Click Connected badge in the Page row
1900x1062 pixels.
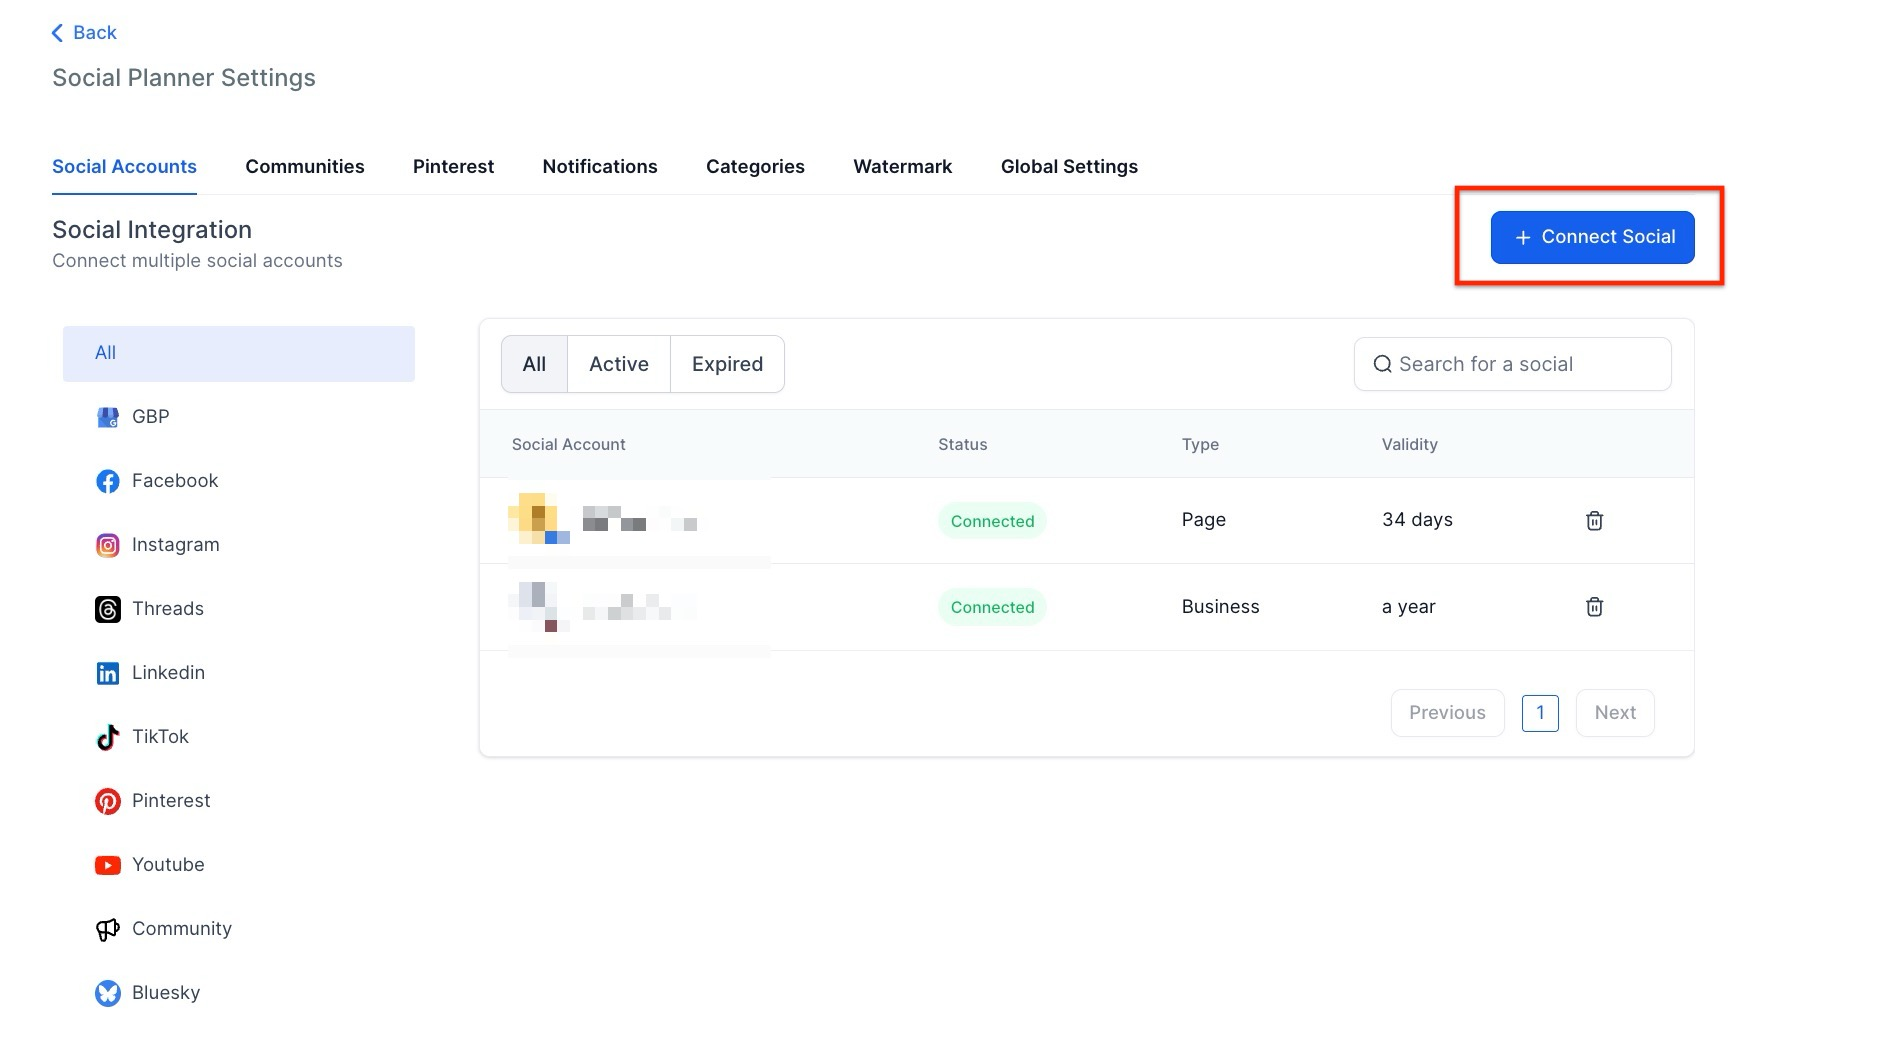[992, 521]
